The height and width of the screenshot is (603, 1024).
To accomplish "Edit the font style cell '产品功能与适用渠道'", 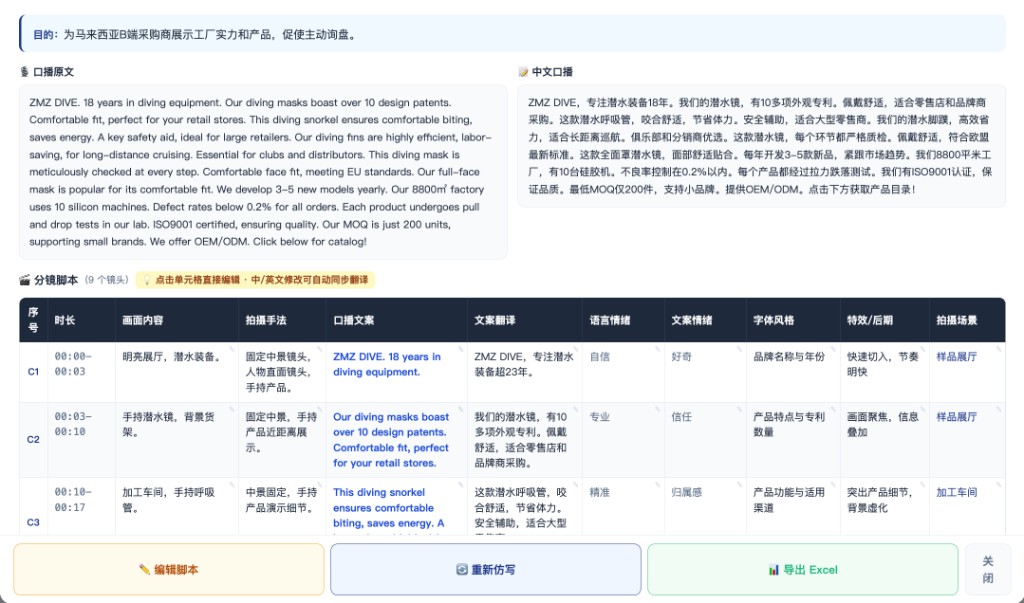I will point(793,507).
